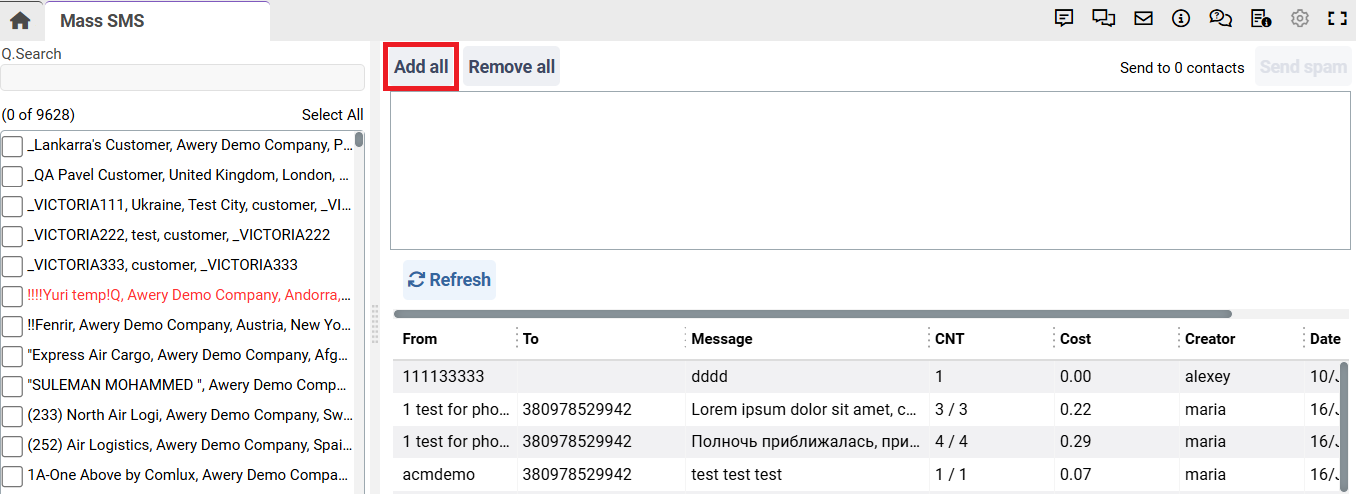Focus the Q.Search input field
The image size is (1356, 494).
[x=182, y=78]
